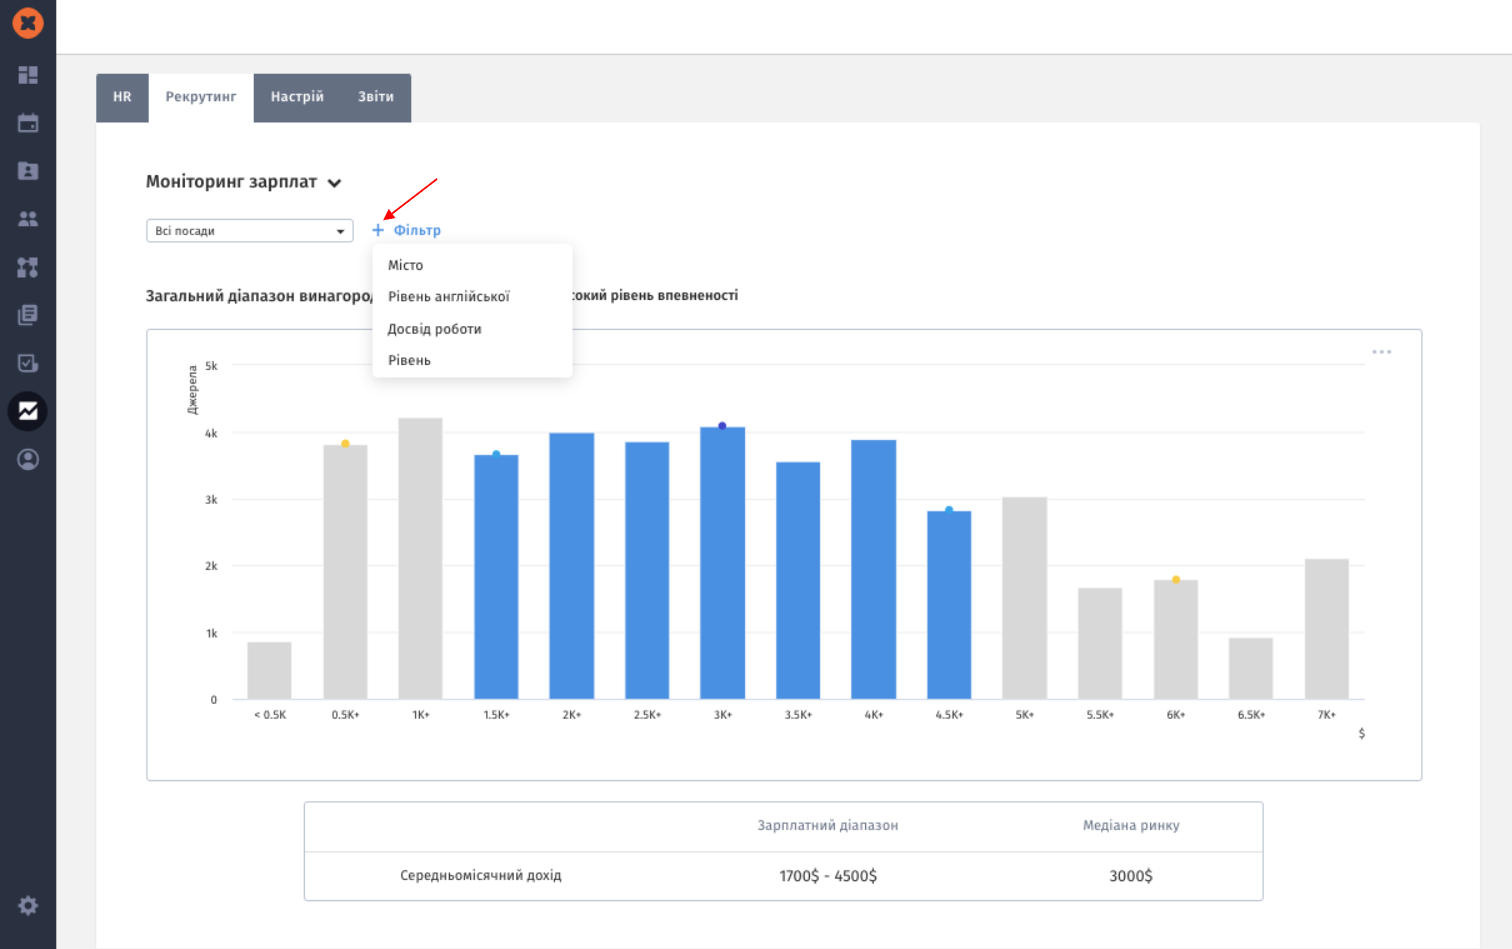The width and height of the screenshot is (1512, 949).
Task: Switch to the 'Звіти' tab
Action: pos(376,97)
